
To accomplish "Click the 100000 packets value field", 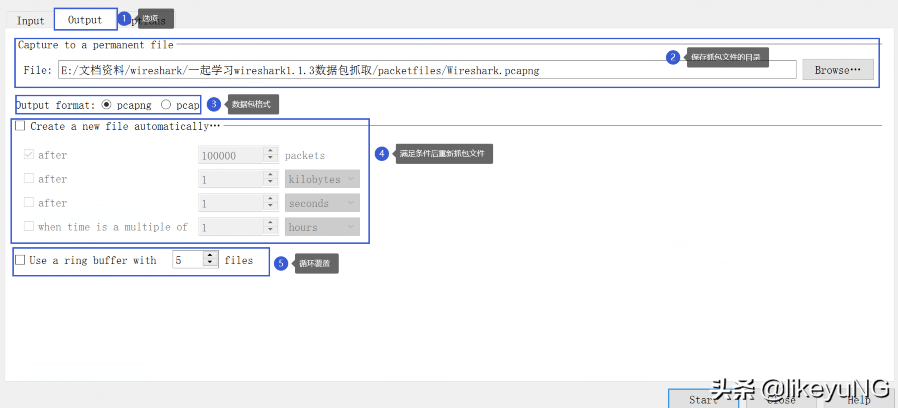I will tap(231, 155).
